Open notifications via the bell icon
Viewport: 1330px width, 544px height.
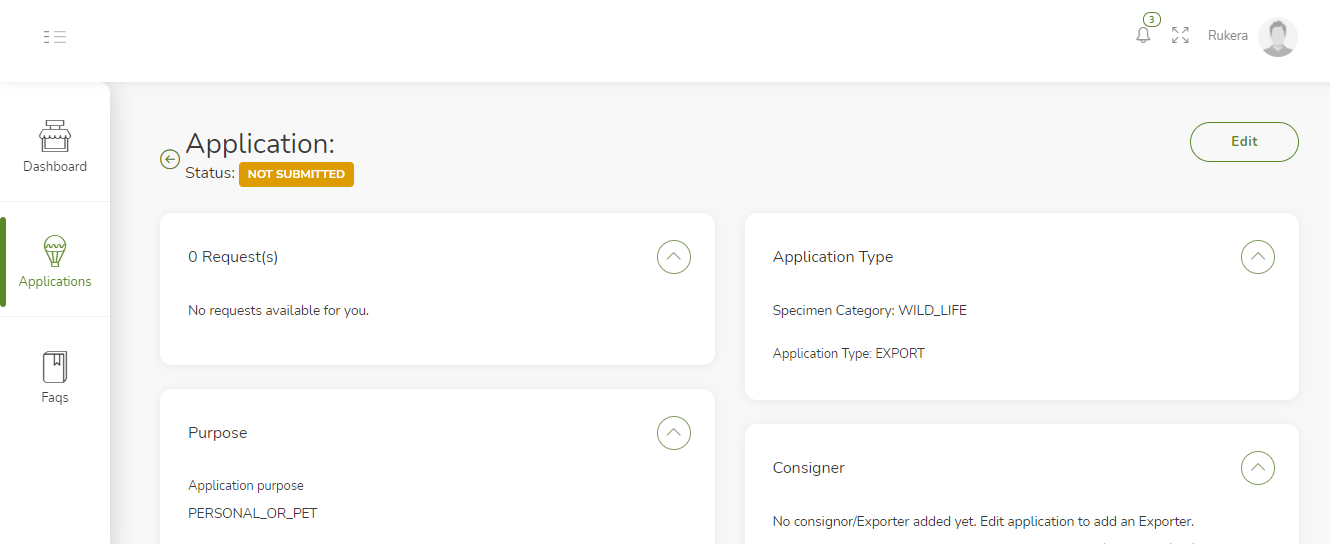(1143, 35)
